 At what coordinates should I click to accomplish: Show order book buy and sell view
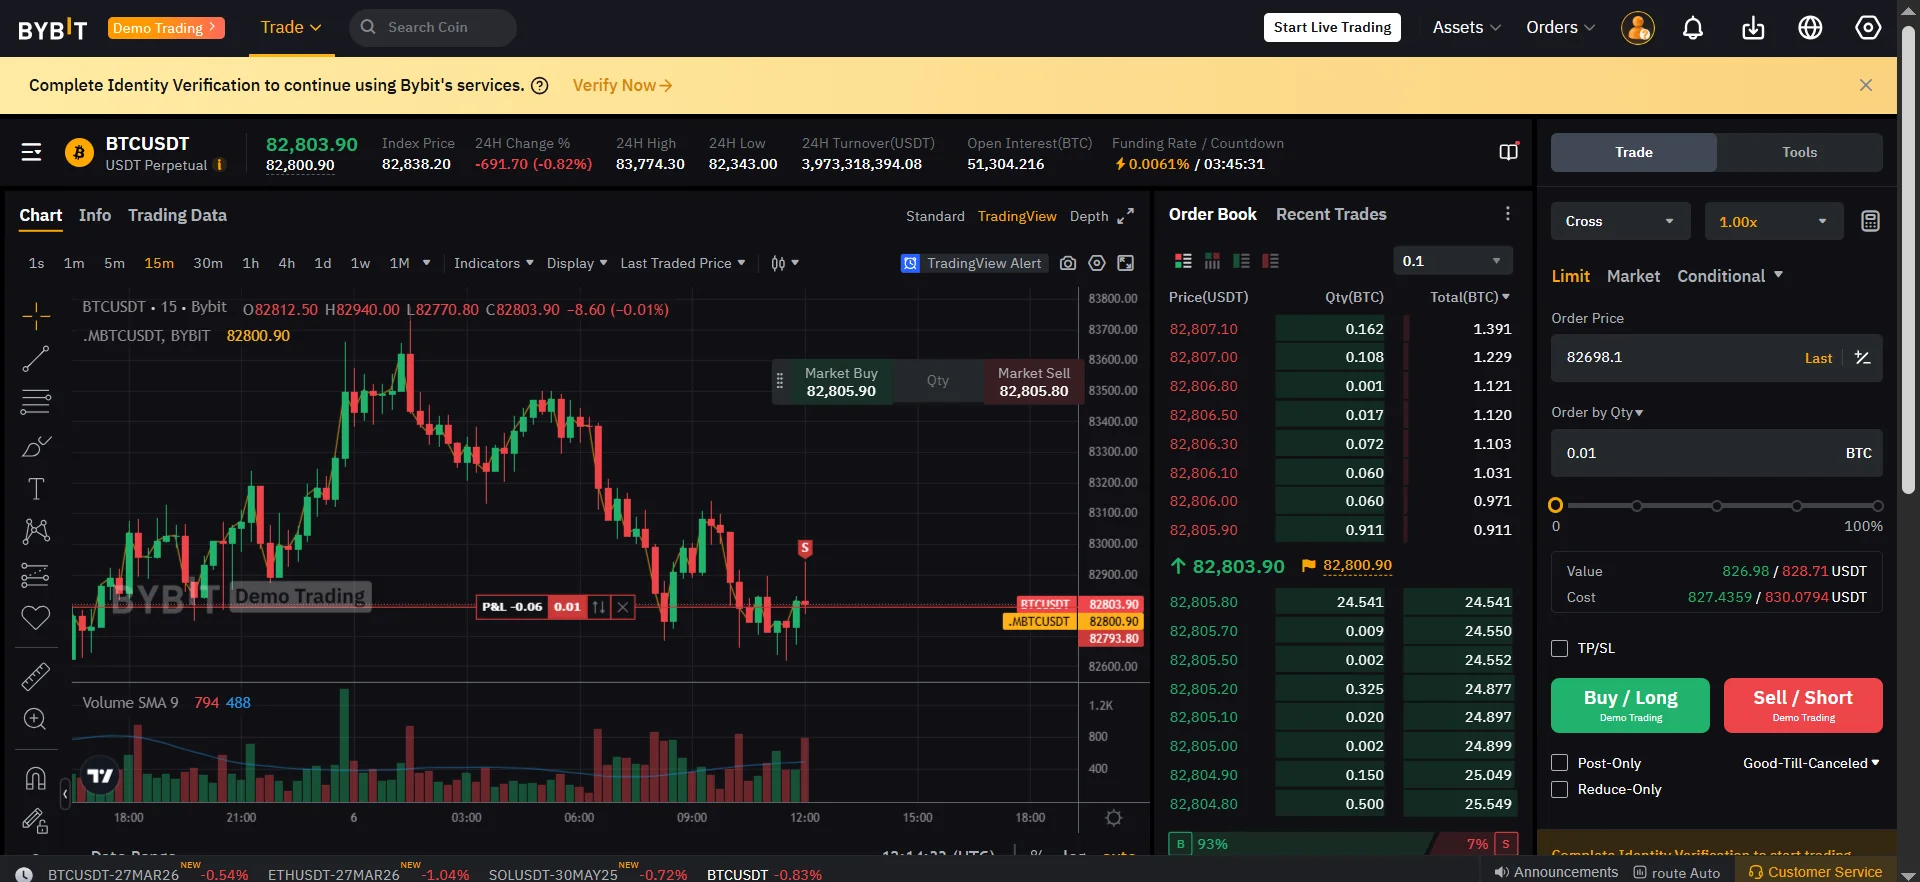tap(1183, 261)
